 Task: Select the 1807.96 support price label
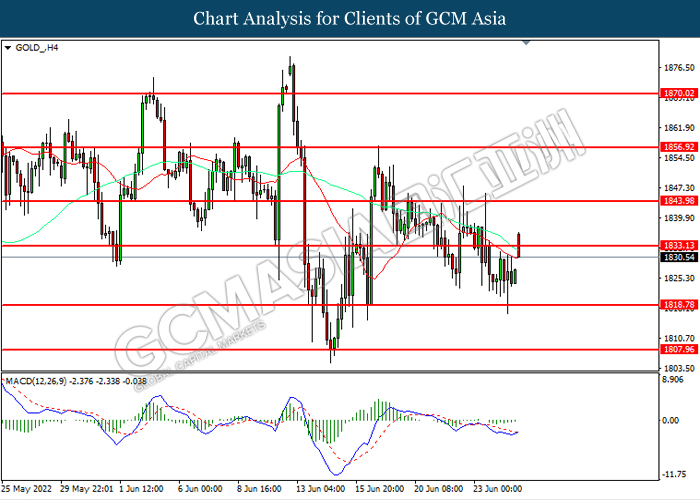click(x=679, y=350)
